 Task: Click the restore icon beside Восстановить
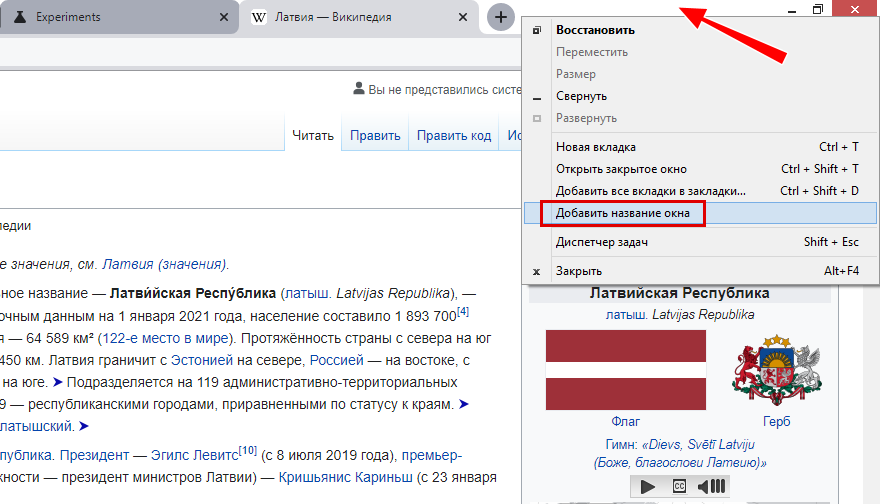tap(537, 30)
